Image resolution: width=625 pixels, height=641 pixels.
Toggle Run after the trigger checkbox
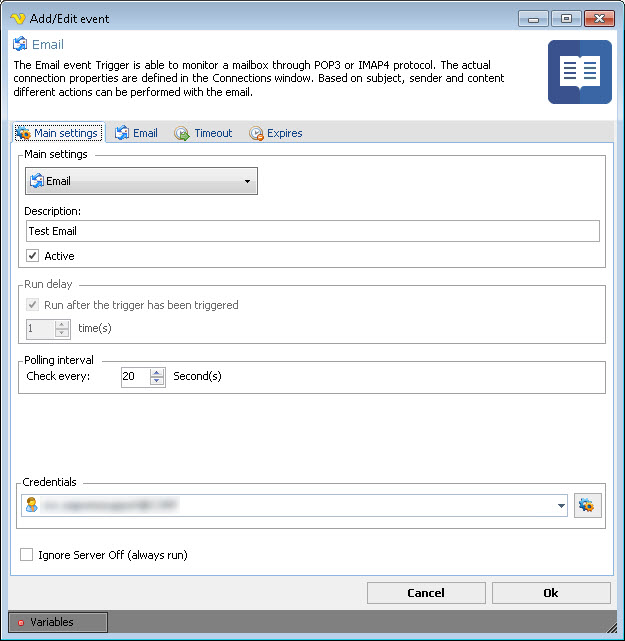tap(33, 305)
